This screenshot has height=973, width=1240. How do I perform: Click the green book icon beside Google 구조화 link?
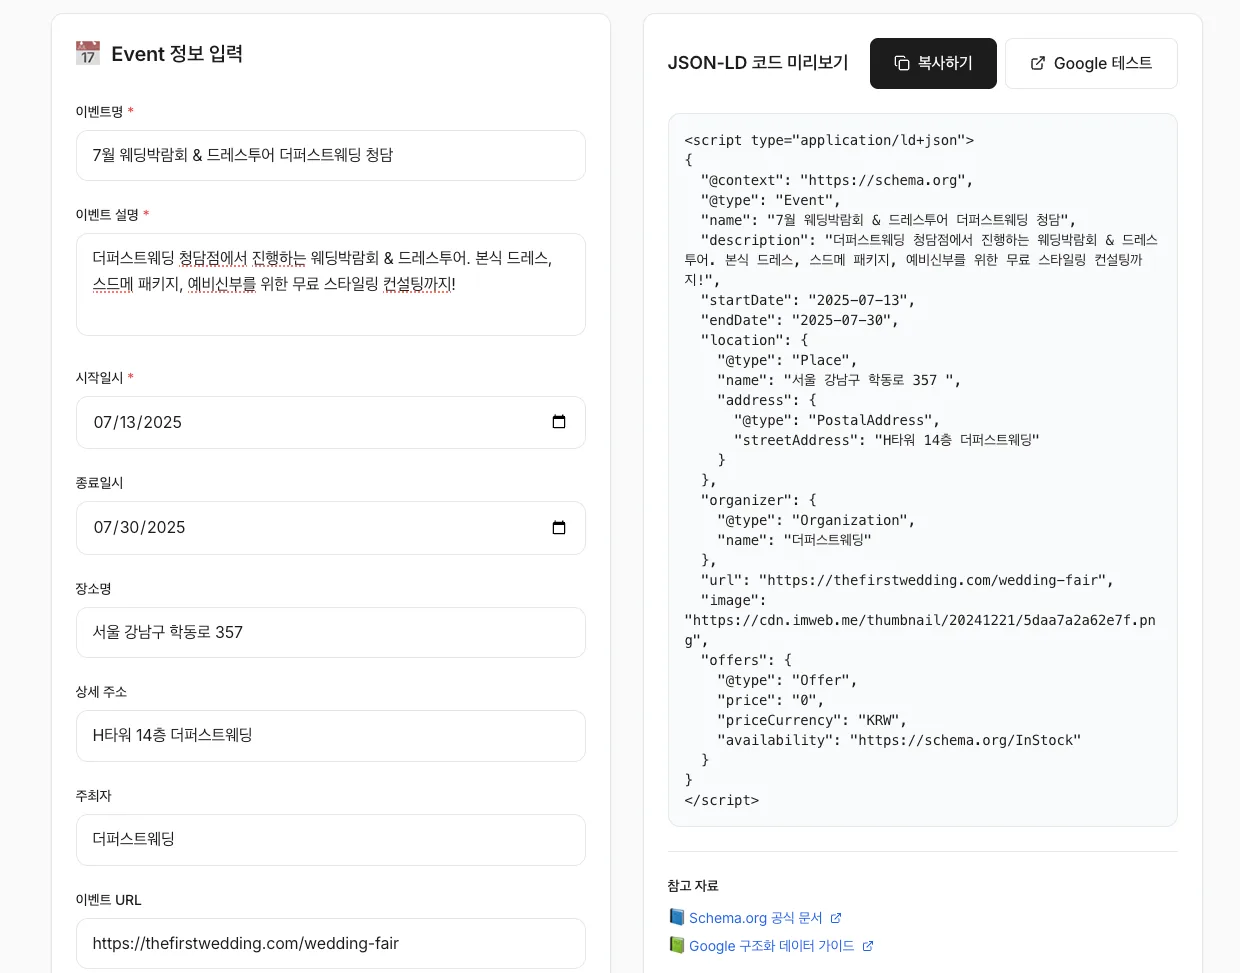(x=677, y=945)
